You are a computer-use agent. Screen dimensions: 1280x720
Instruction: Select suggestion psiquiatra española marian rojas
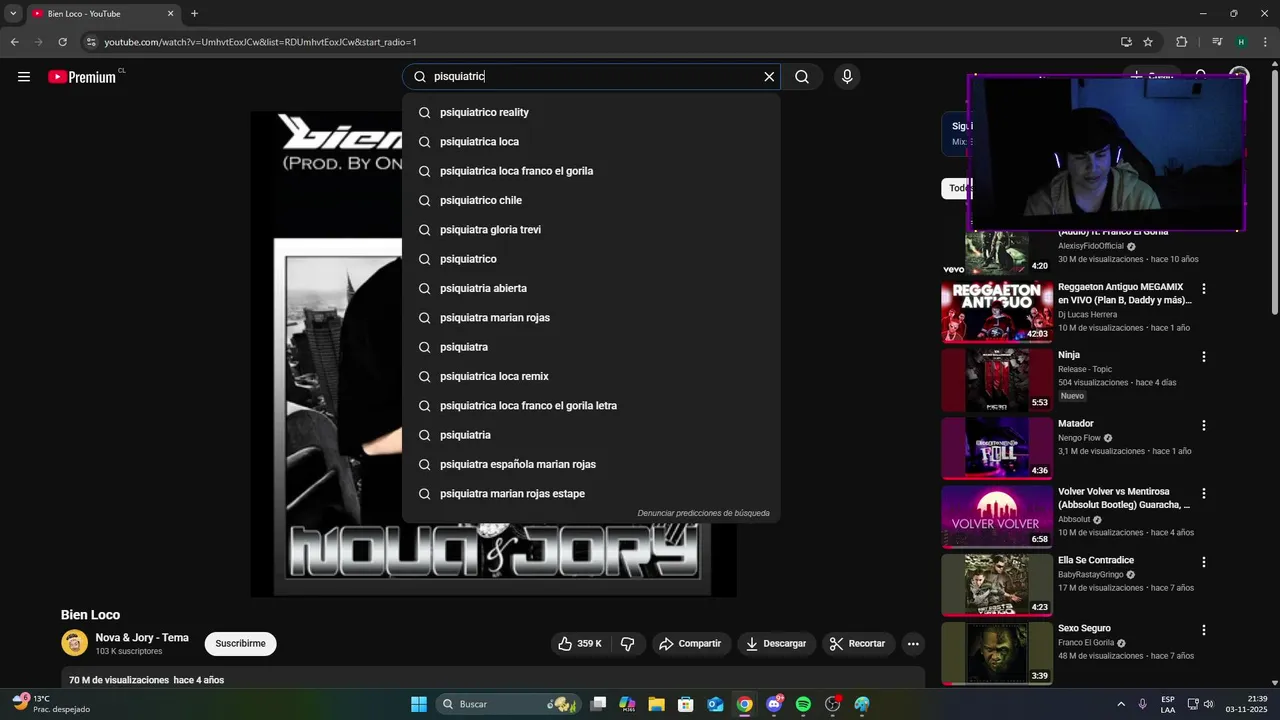pyautogui.click(x=591, y=464)
